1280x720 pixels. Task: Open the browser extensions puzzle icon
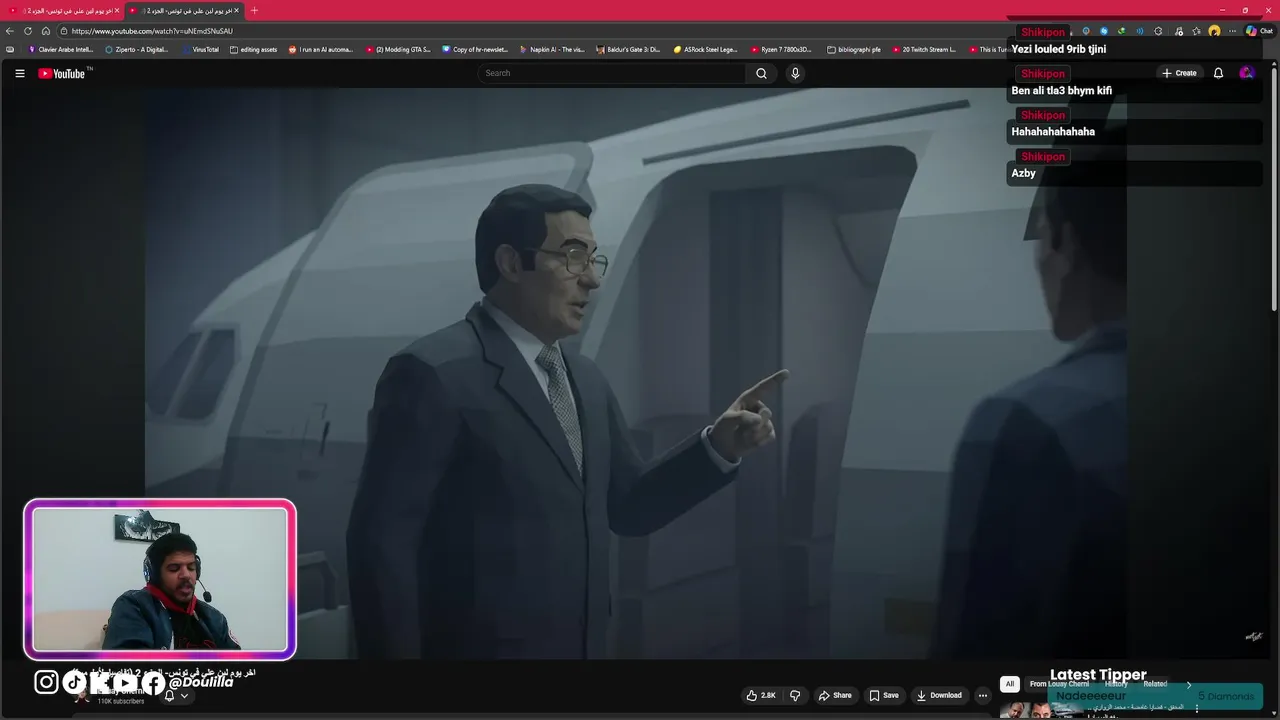(x=1158, y=31)
